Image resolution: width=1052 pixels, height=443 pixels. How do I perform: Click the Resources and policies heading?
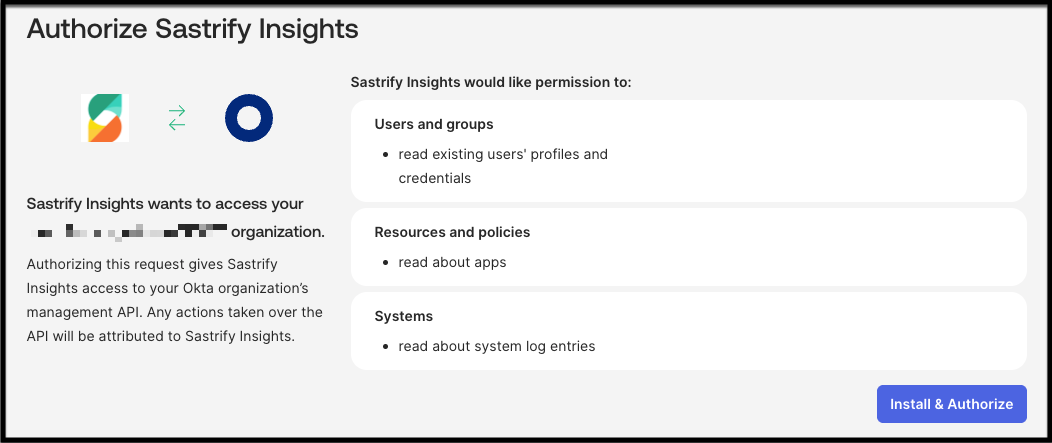[452, 232]
